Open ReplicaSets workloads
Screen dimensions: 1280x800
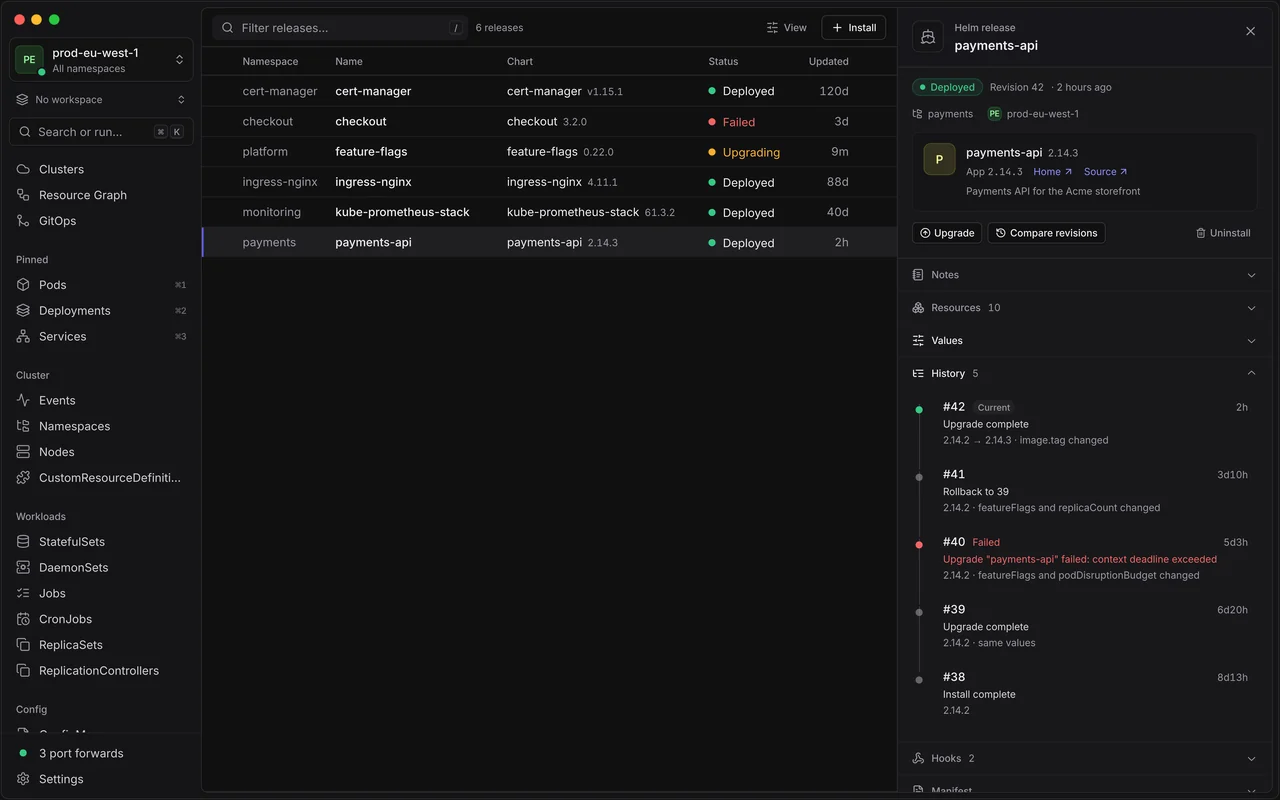click(101, 645)
